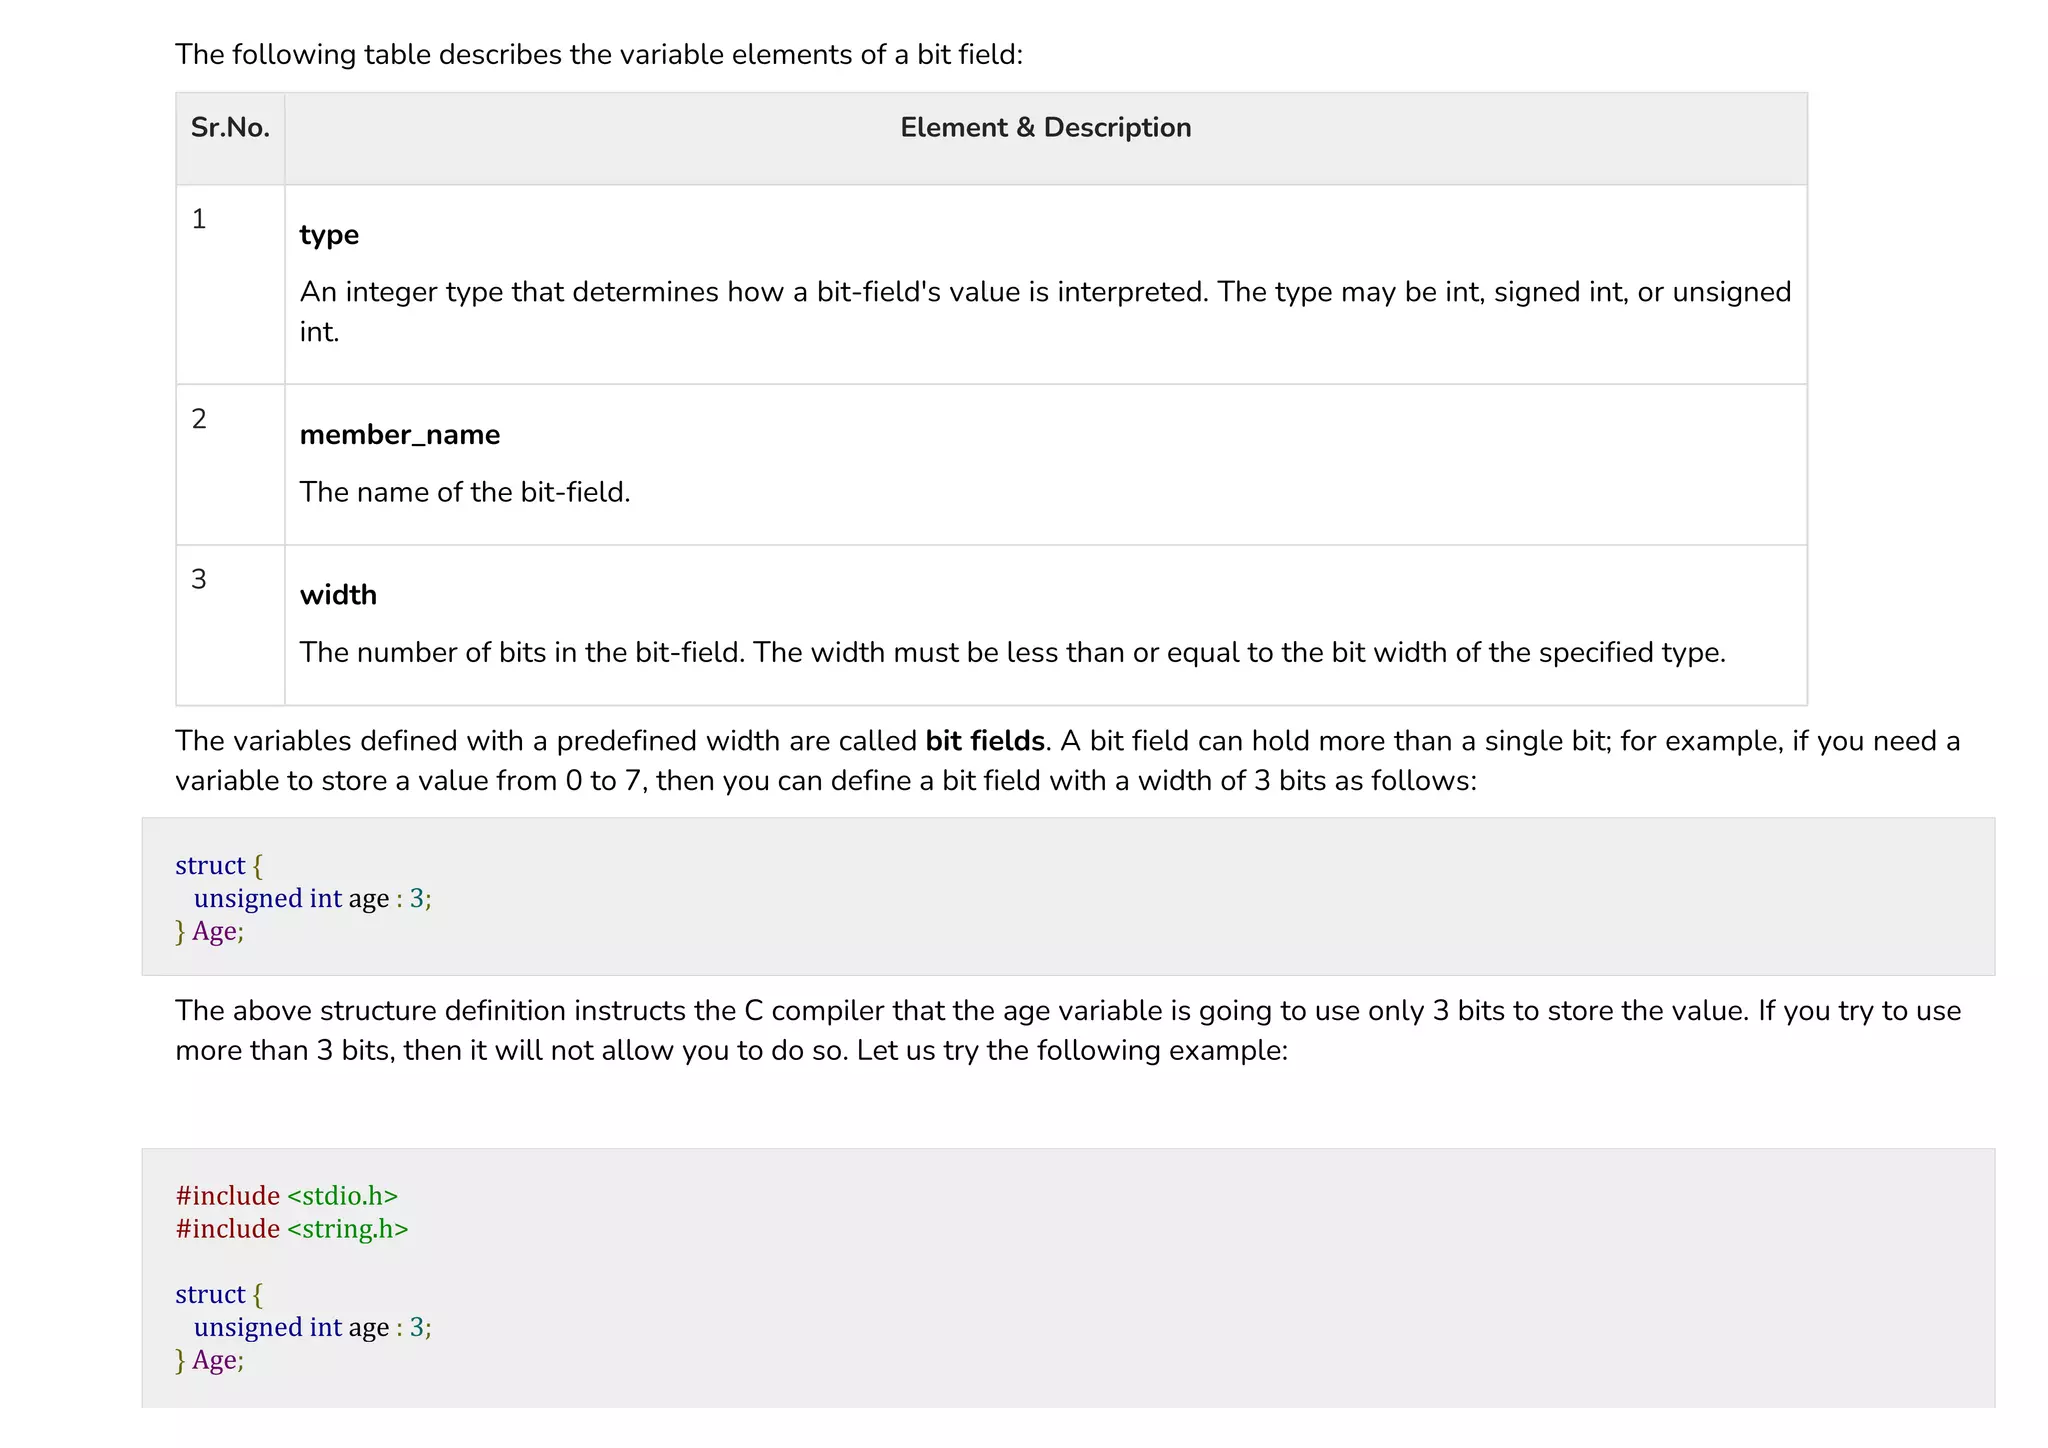Click the sentence "The name of the bit-field."
Image resolution: width=2048 pixels, height=1448 pixels.
click(x=465, y=492)
